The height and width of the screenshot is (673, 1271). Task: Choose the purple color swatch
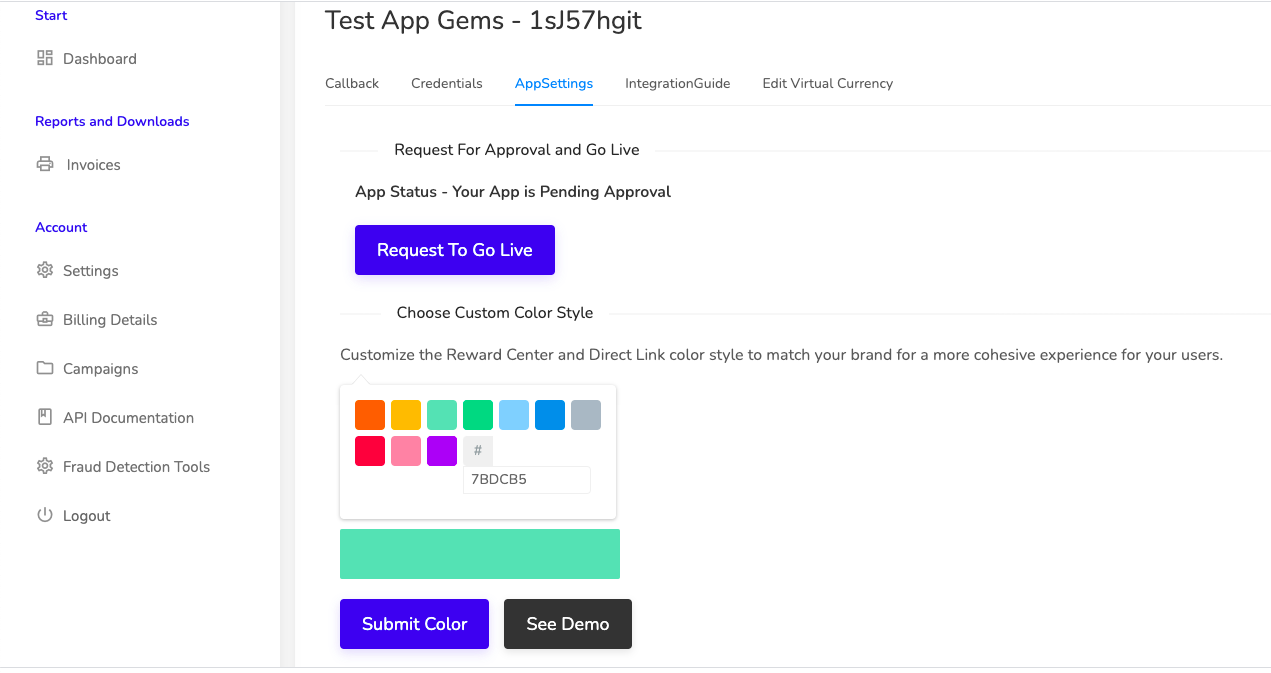click(442, 451)
